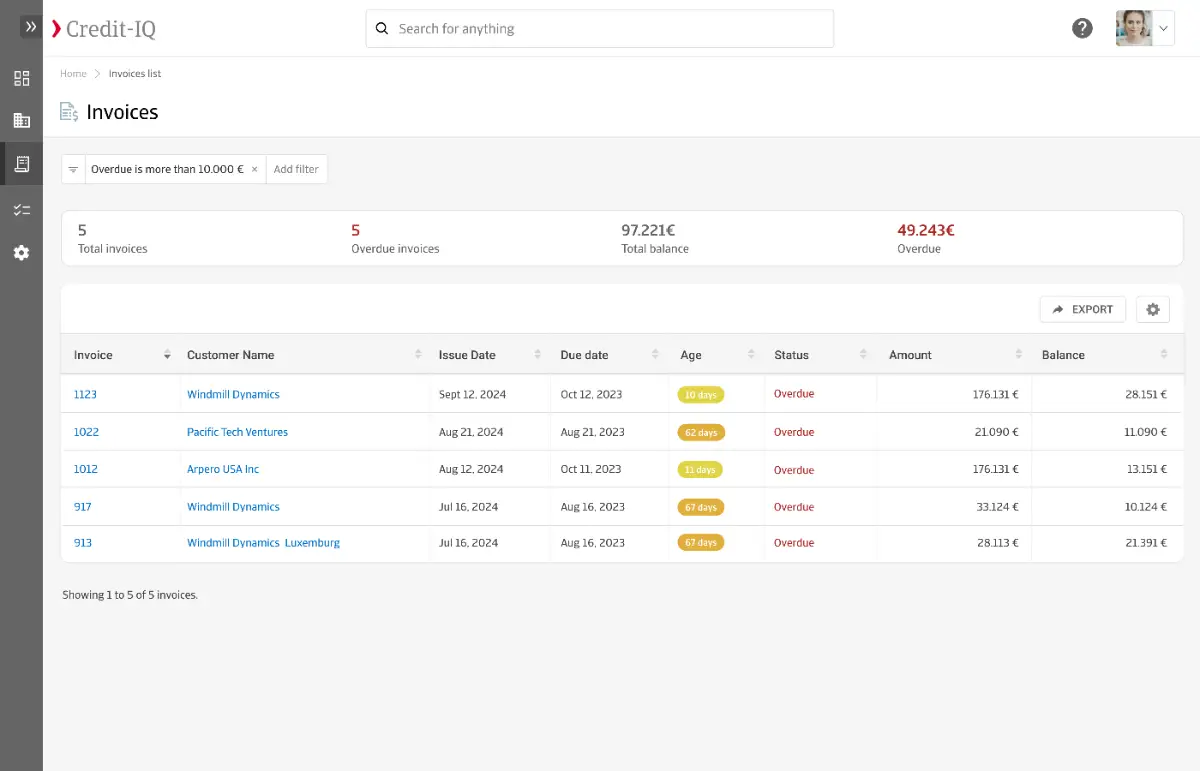The image size is (1200, 771).
Task: Click the Export button
Action: point(1082,310)
